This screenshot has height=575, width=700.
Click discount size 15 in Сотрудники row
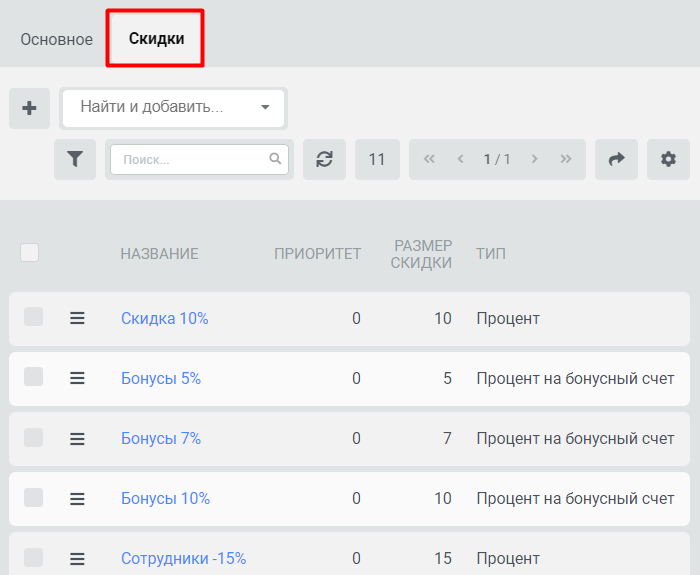[x=443, y=558]
